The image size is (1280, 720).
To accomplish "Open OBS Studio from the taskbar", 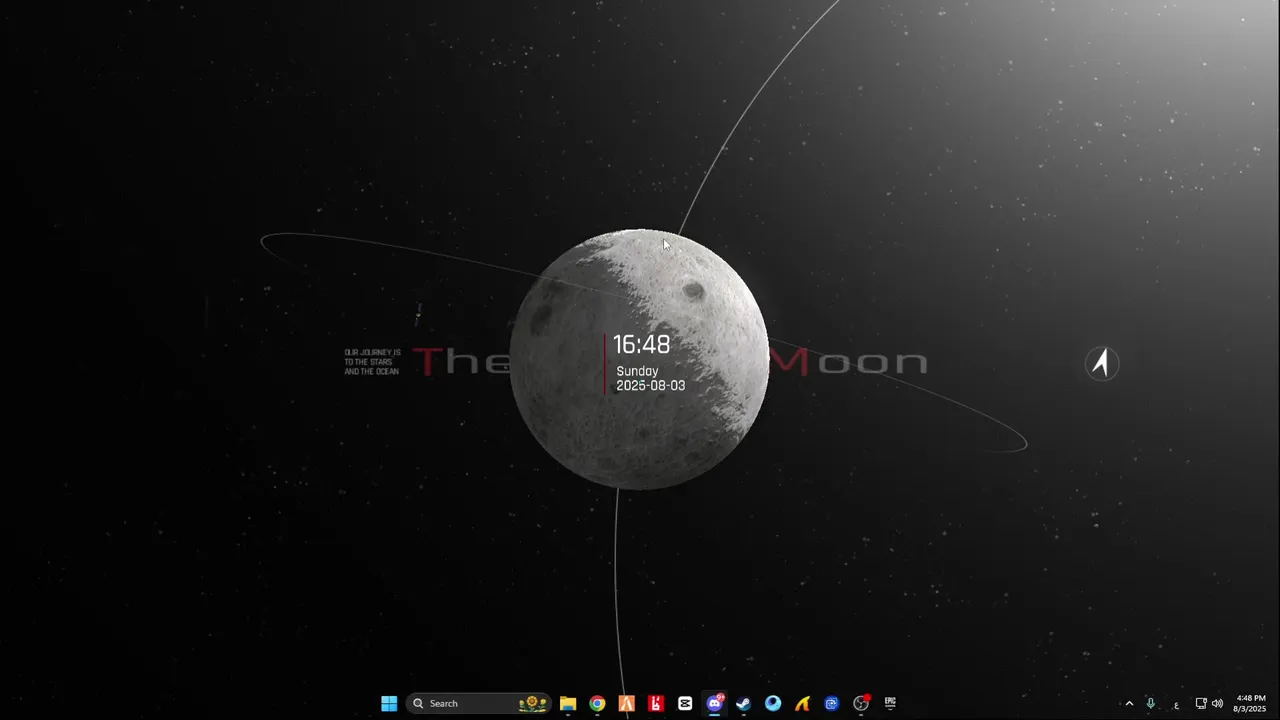I will 861,703.
